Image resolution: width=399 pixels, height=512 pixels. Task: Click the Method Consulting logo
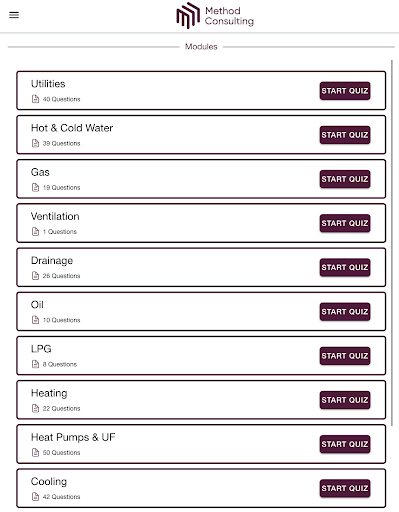click(x=215, y=16)
